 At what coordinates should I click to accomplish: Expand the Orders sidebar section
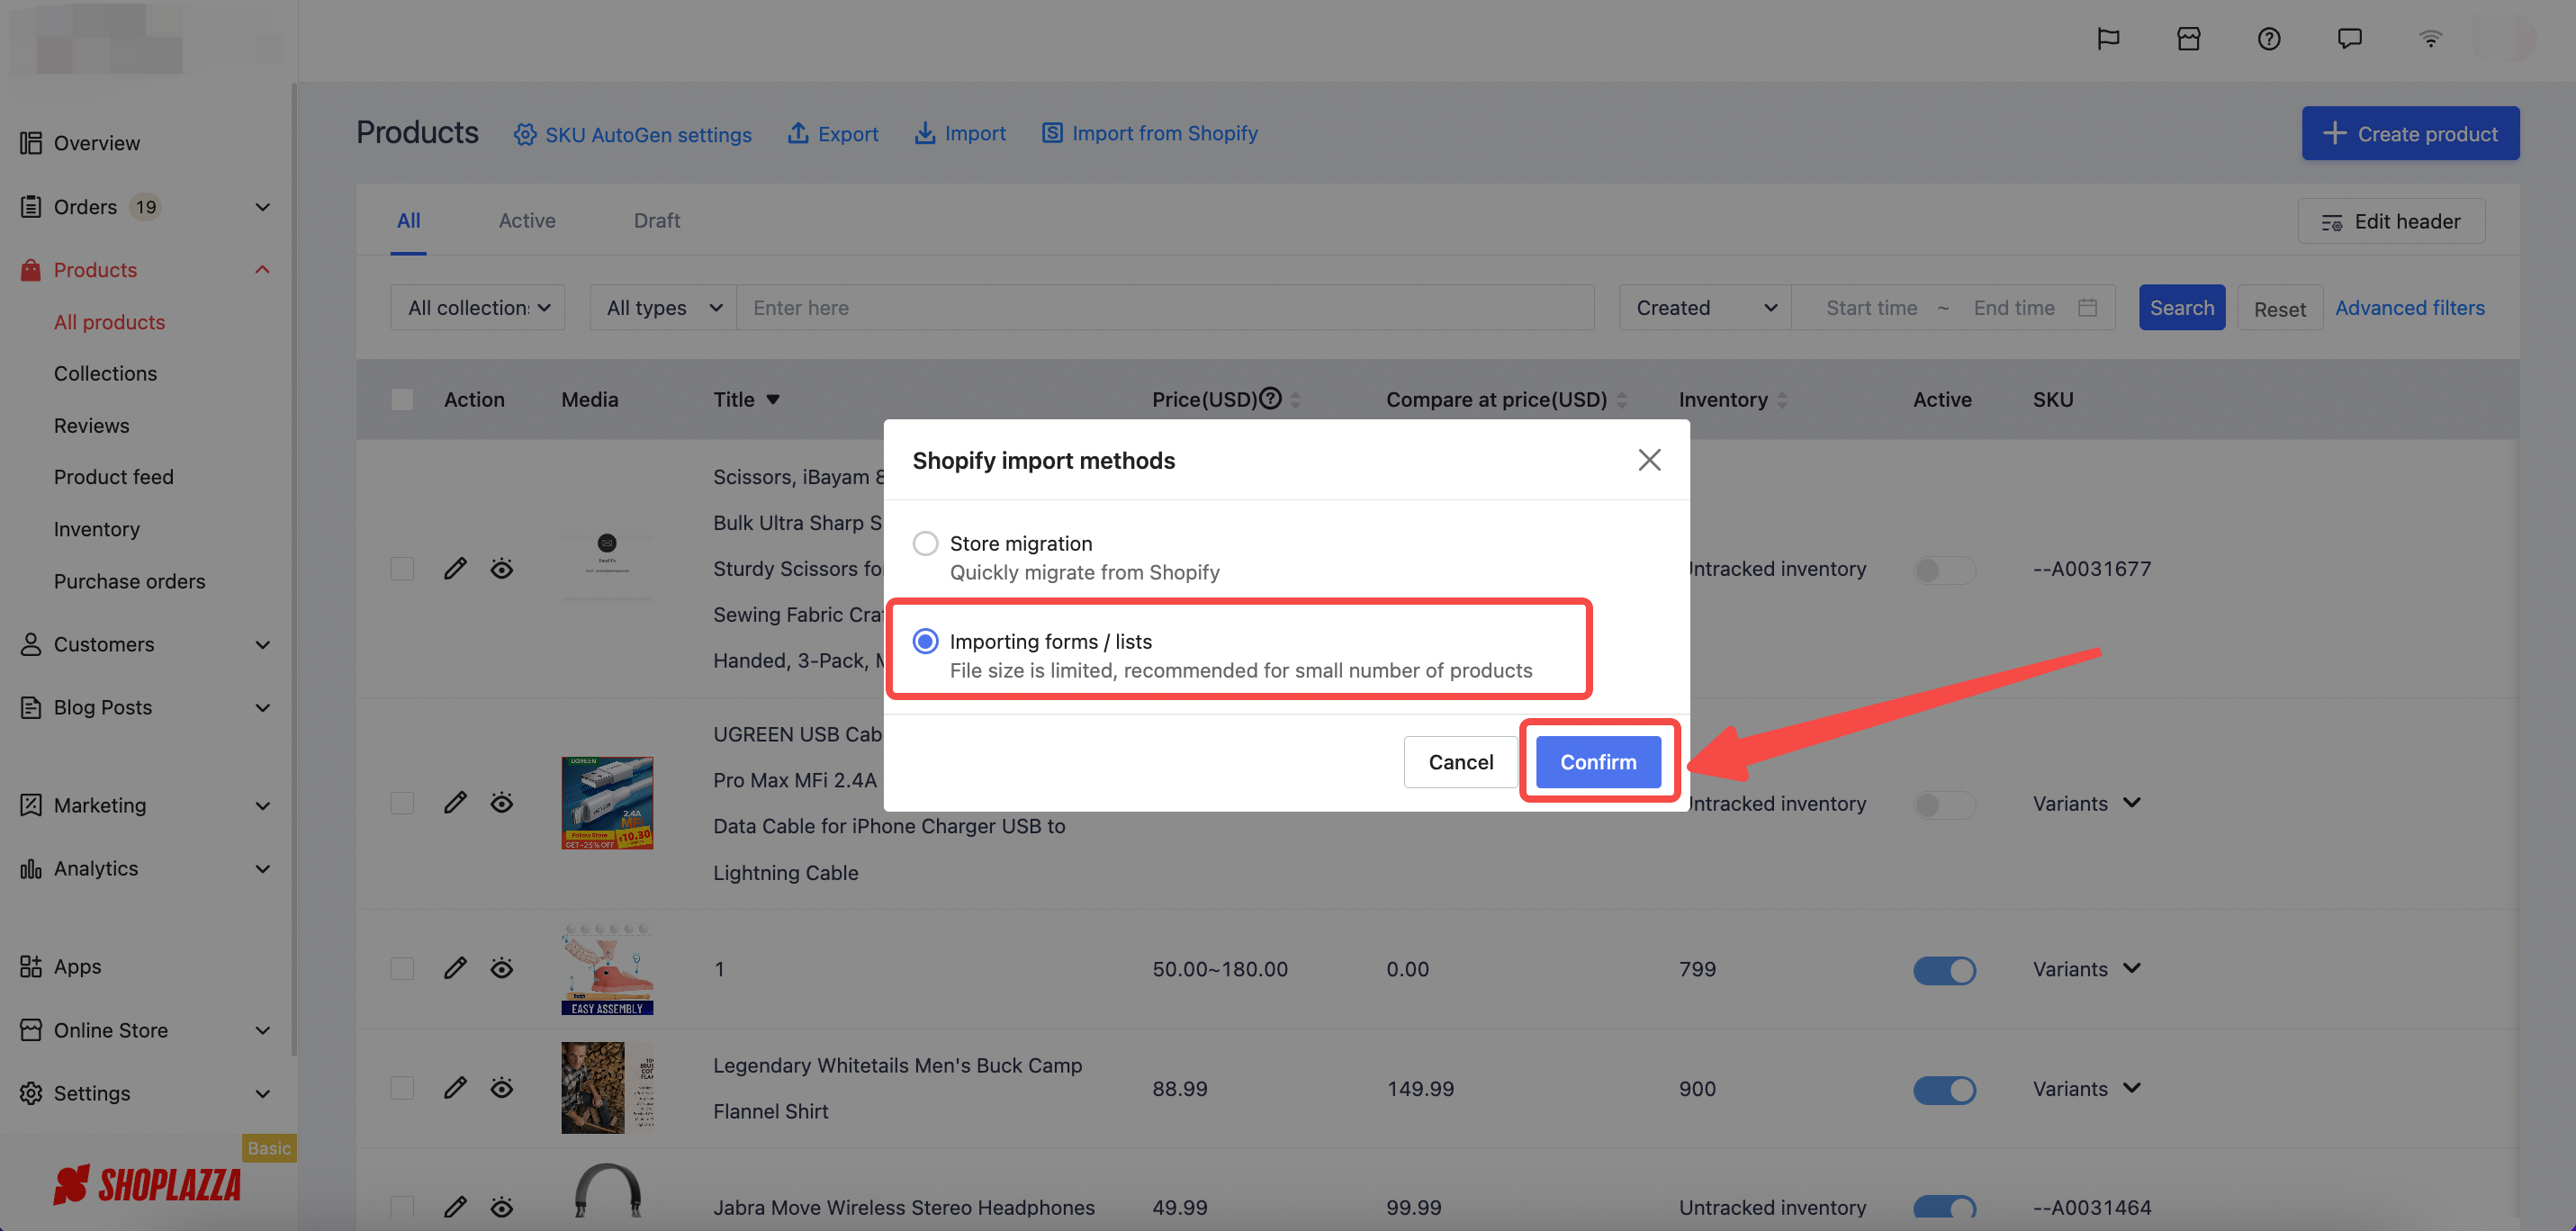262,207
